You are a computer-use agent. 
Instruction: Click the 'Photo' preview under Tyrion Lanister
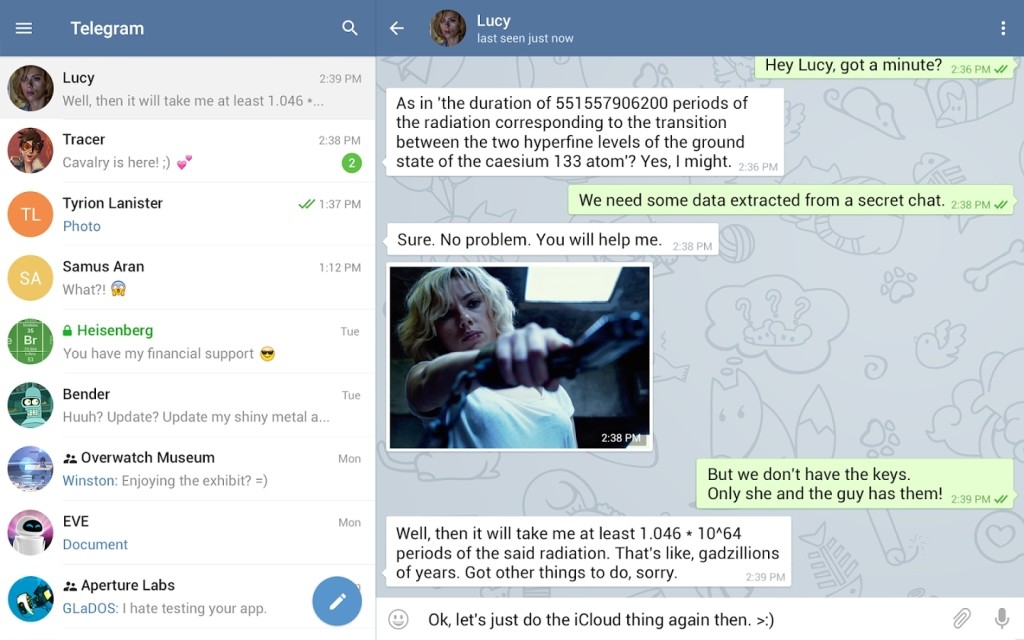click(82, 227)
